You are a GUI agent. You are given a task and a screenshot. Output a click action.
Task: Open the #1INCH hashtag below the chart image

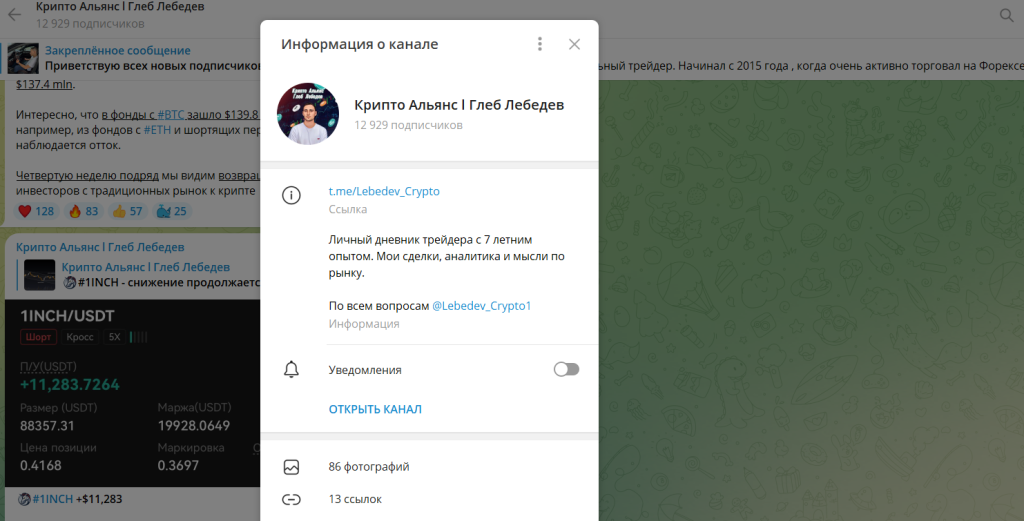pyautogui.click(x=53, y=499)
